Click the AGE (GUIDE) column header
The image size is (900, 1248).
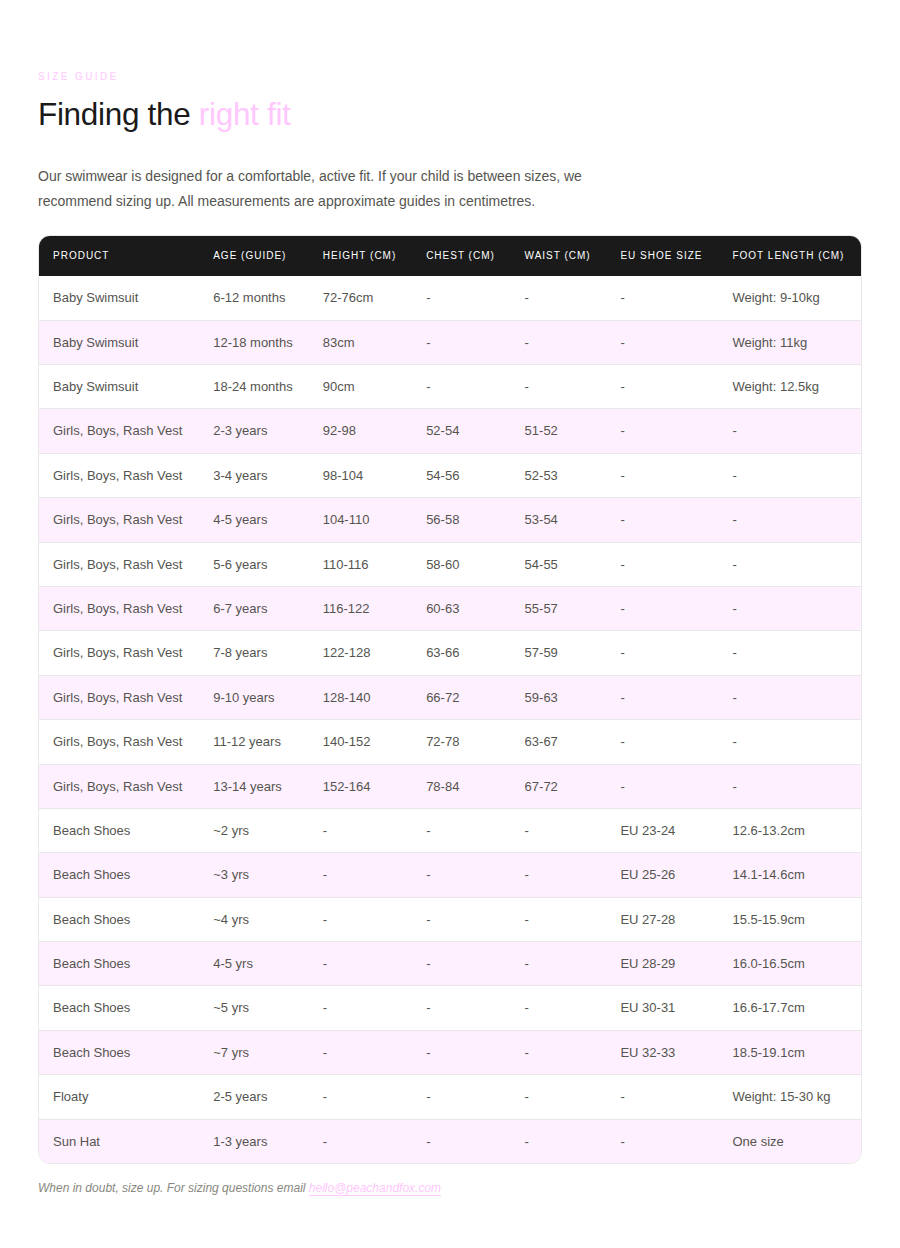coord(249,256)
